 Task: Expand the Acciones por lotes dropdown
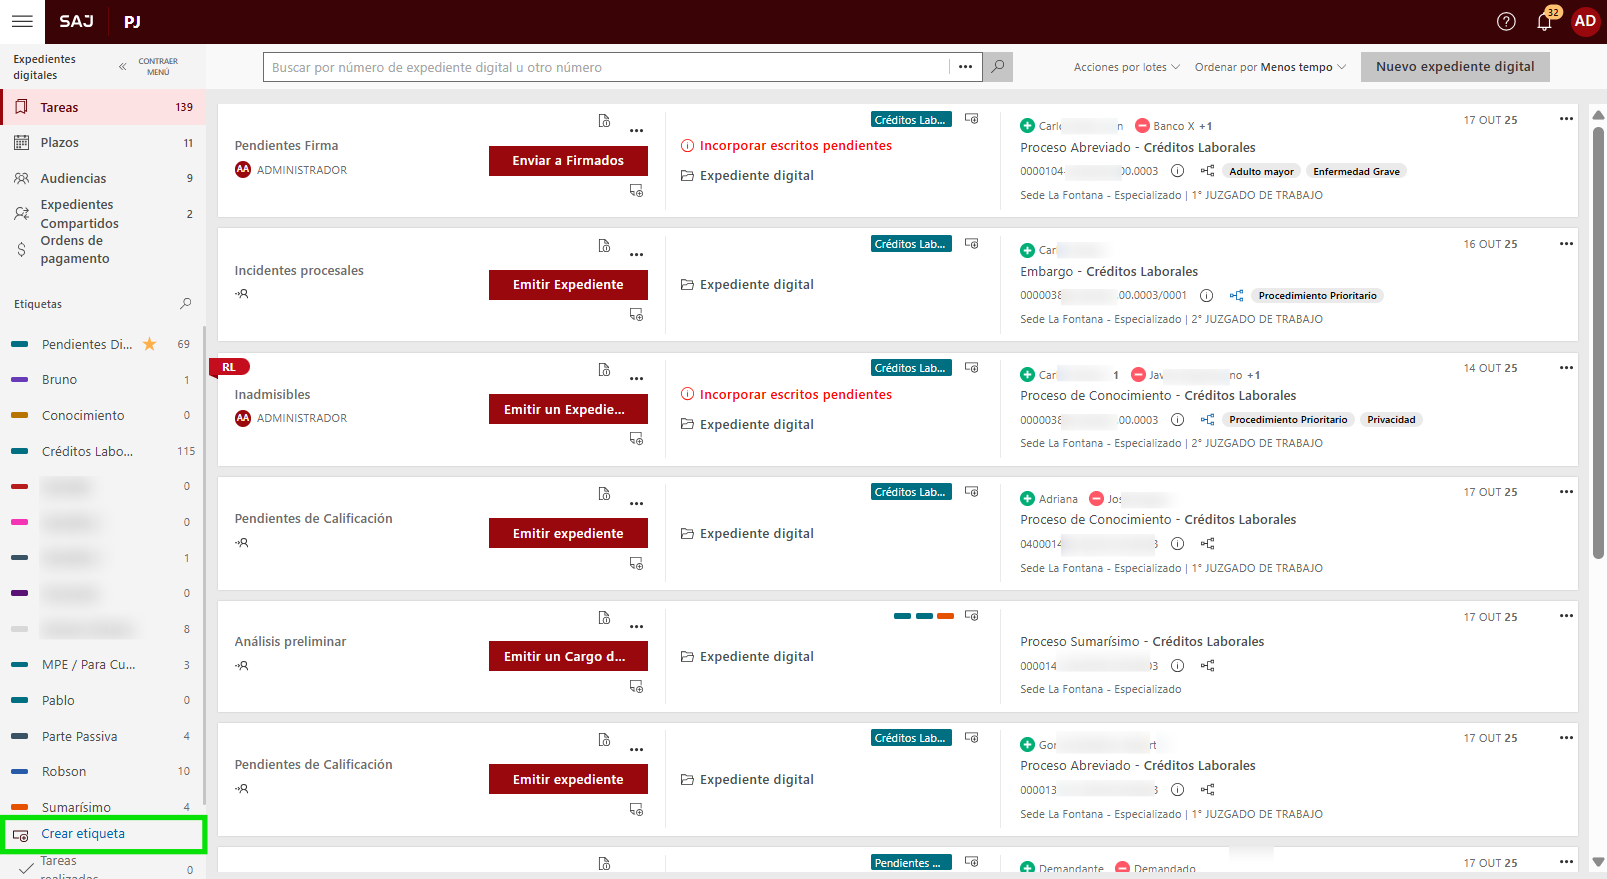click(x=1126, y=67)
